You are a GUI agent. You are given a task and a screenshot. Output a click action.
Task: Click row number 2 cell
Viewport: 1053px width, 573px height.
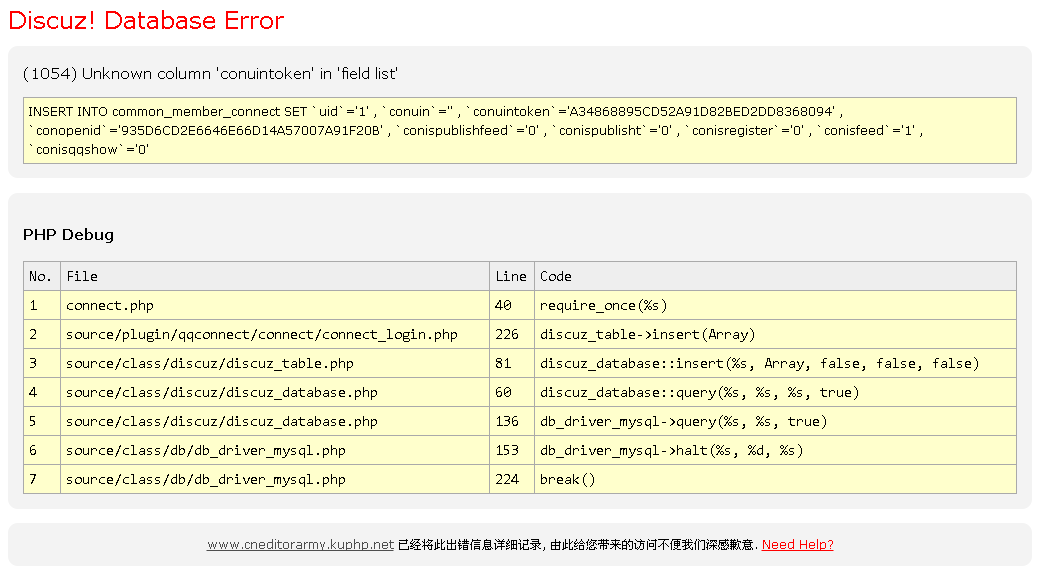pos(42,335)
